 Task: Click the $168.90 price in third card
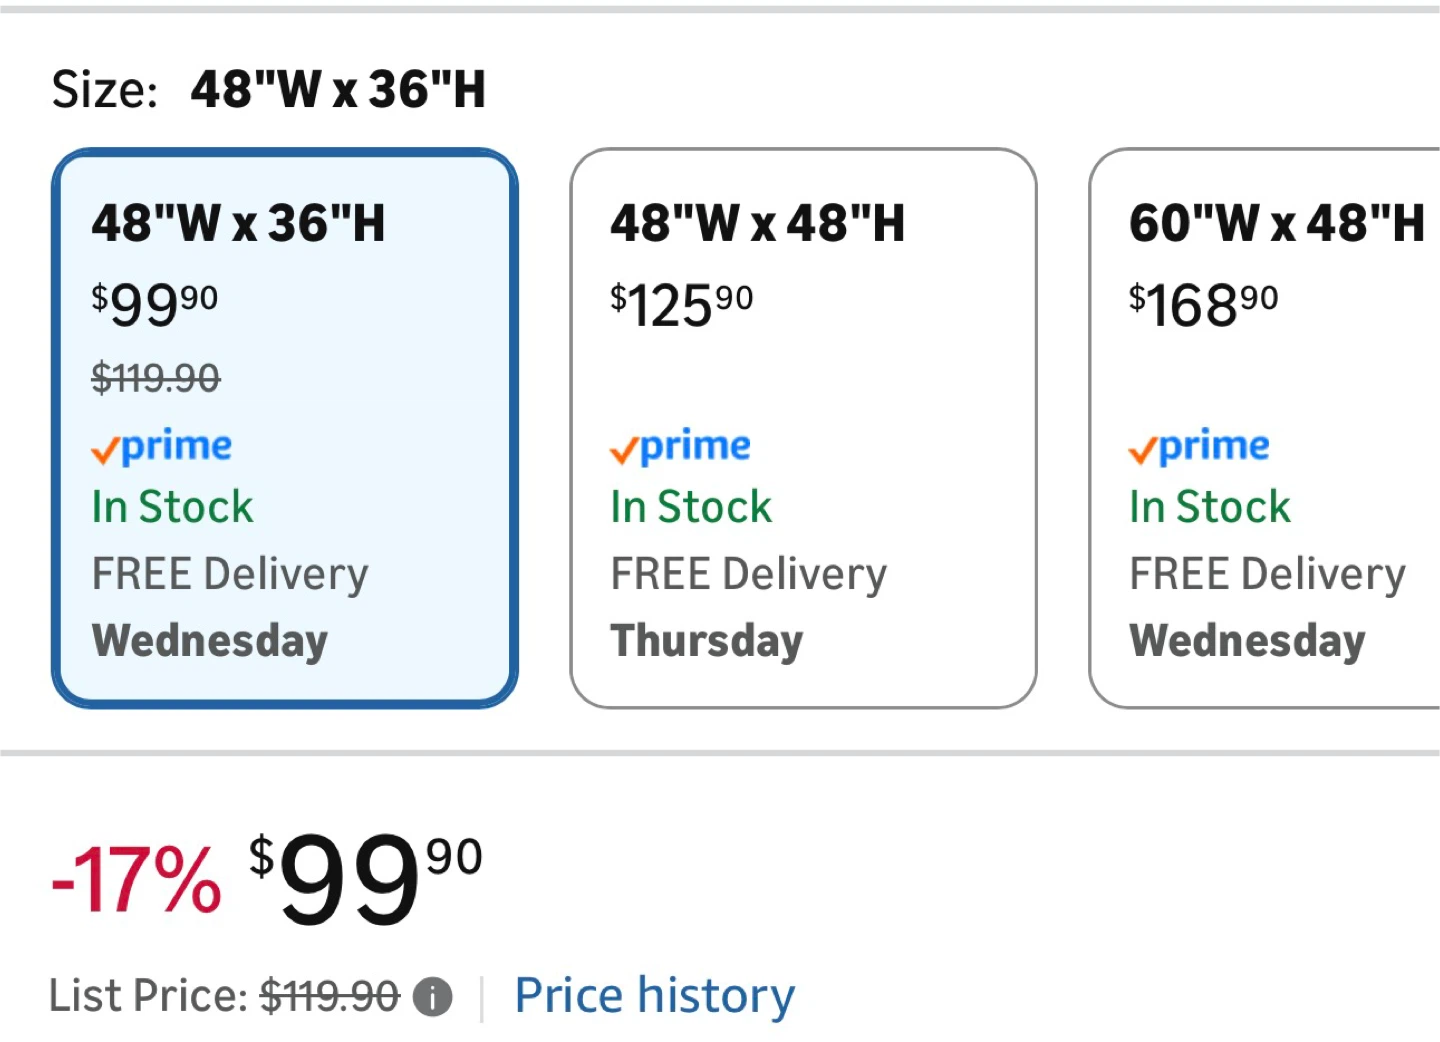point(1203,304)
